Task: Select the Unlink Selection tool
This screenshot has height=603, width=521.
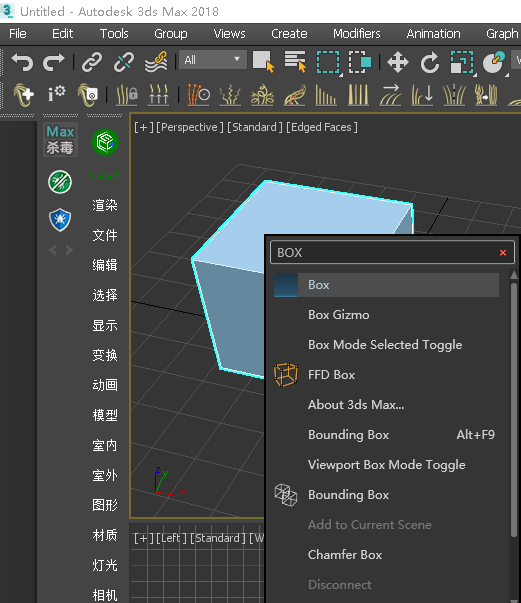Action: click(x=124, y=62)
